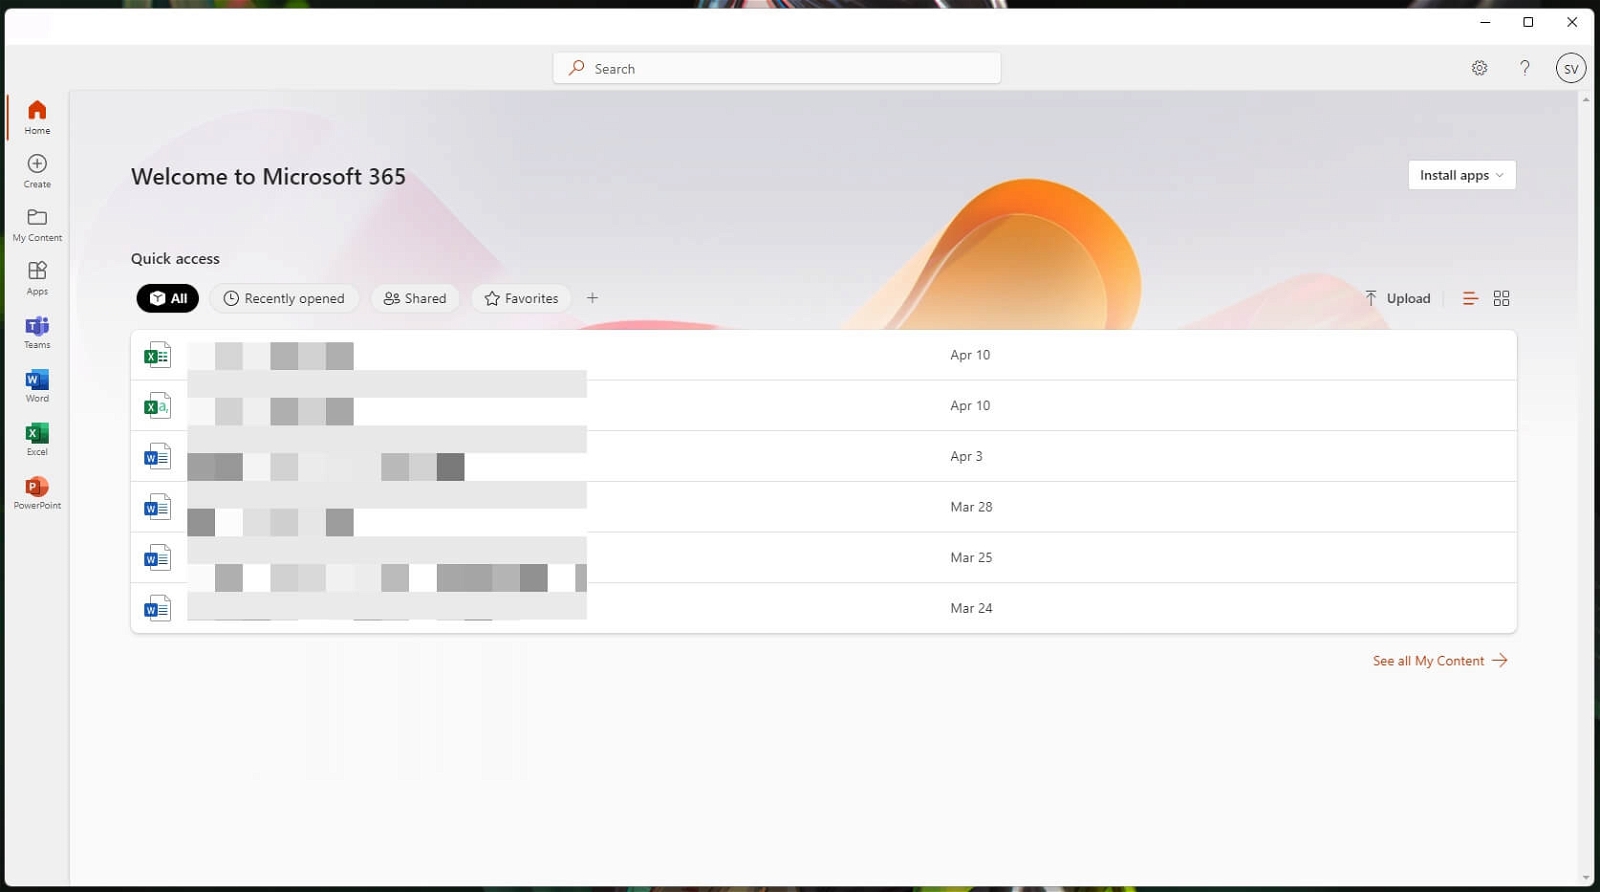Launch Teams from the sidebar
Screen dimensions: 1600x892
(37, 332)
